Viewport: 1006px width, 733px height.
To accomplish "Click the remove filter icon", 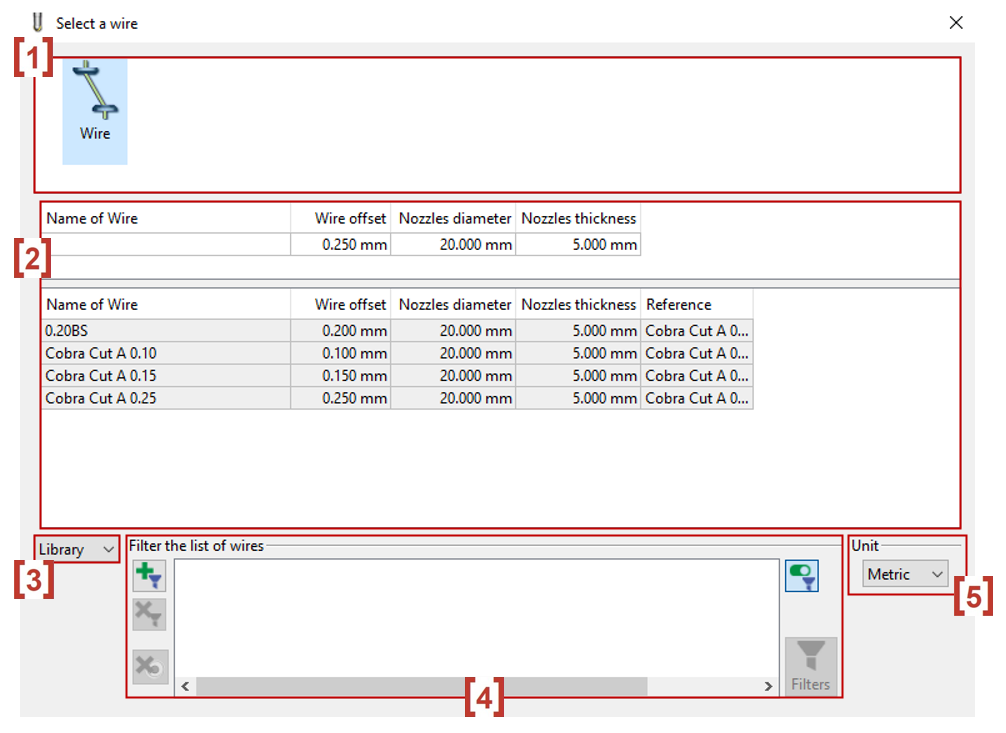I will click(149, 614).
